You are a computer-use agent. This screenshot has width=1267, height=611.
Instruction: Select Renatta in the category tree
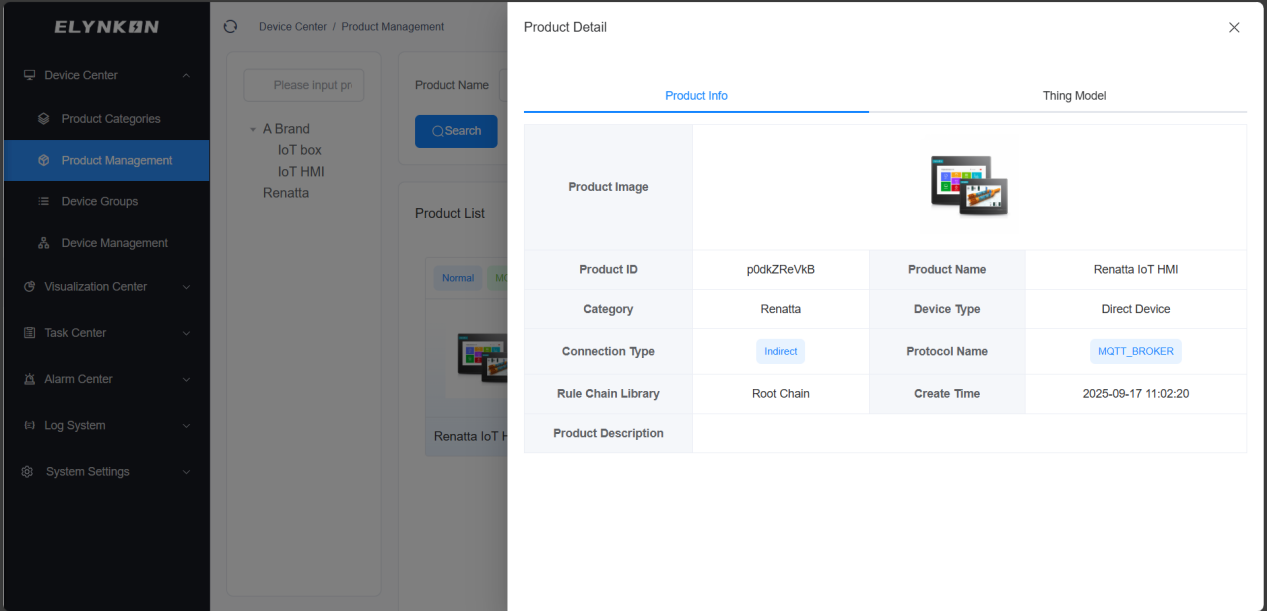click(x=286, y=193)
